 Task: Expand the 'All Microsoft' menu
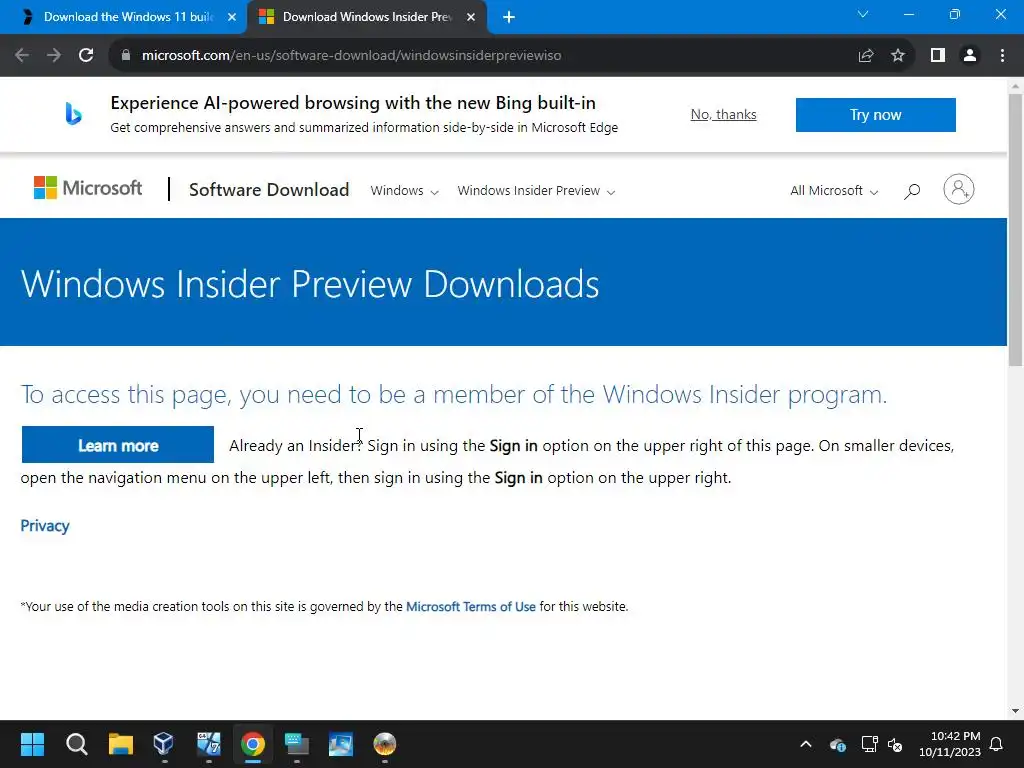pyautogui.click(x=834, y=191)
